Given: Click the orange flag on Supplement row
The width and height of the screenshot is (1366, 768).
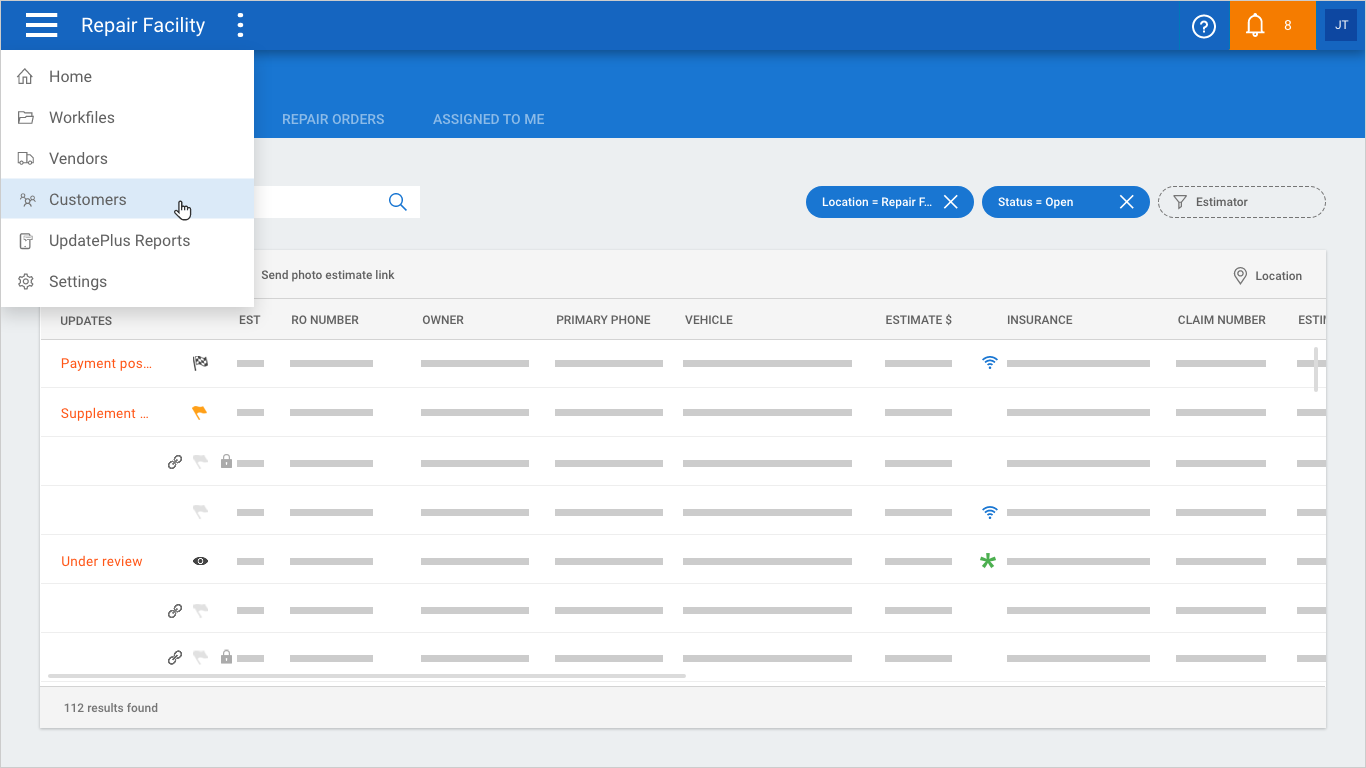Looking at the screenshot, I should (x=200, y=412).
